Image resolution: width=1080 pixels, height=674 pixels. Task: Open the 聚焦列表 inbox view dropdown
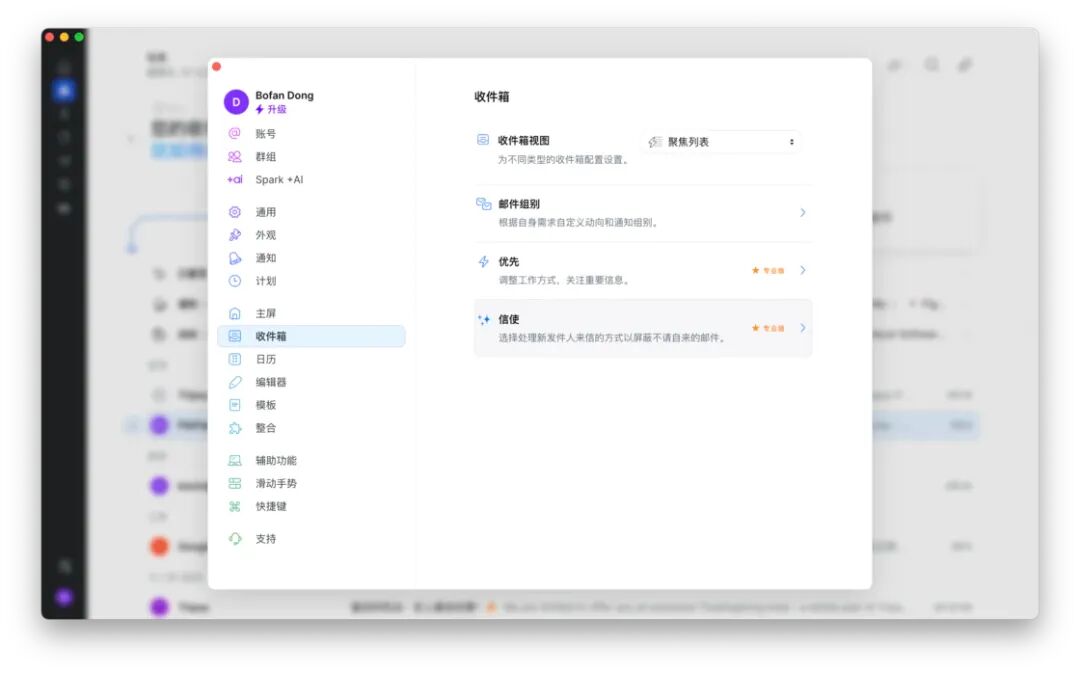(x=721, y=142)
